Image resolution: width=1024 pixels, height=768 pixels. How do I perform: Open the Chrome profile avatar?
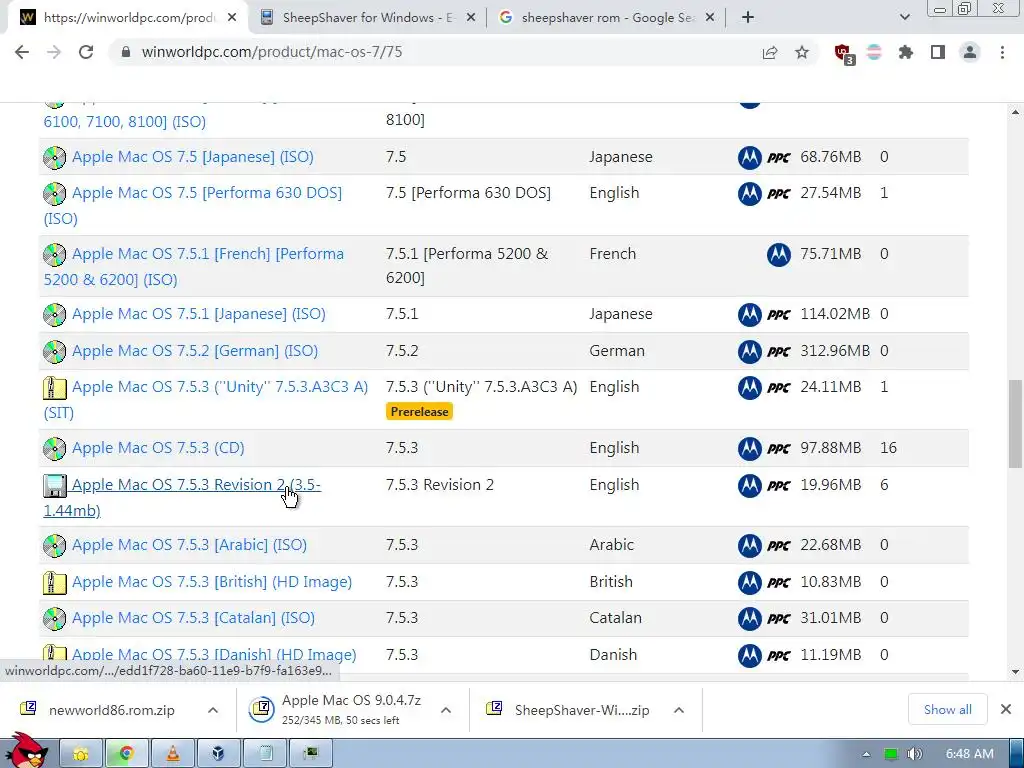(970, 52)
